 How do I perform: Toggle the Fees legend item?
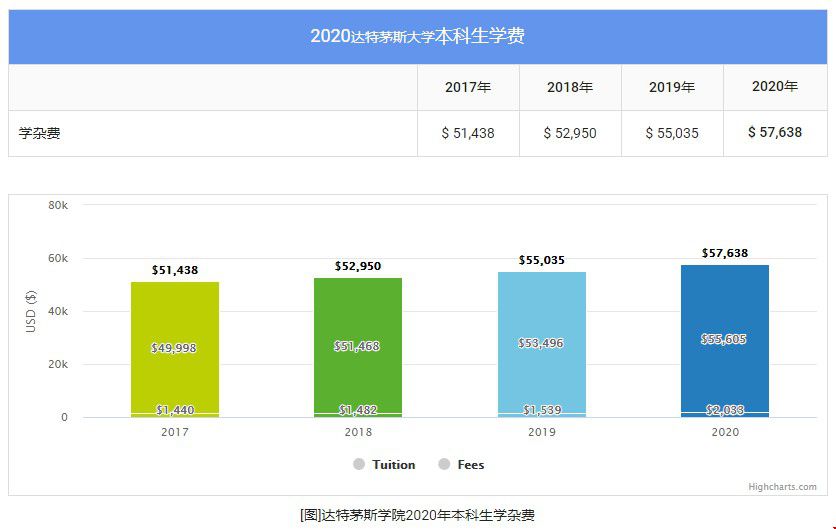[461, 464]
